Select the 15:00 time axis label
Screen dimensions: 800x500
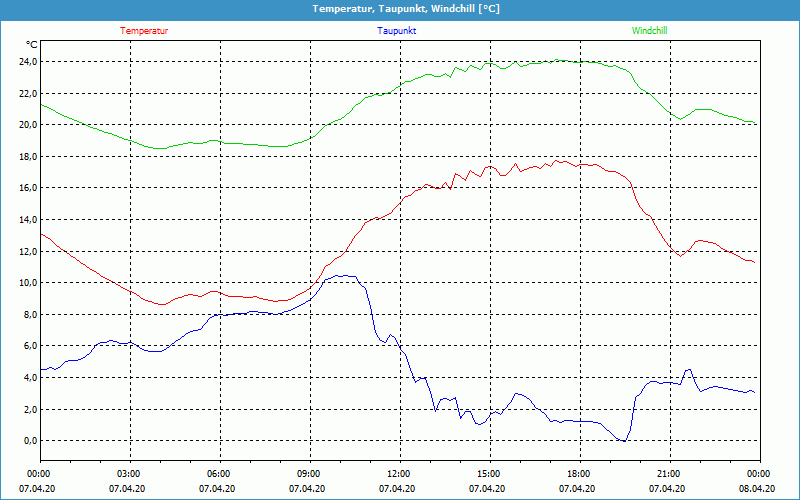(x=488, y=474)
